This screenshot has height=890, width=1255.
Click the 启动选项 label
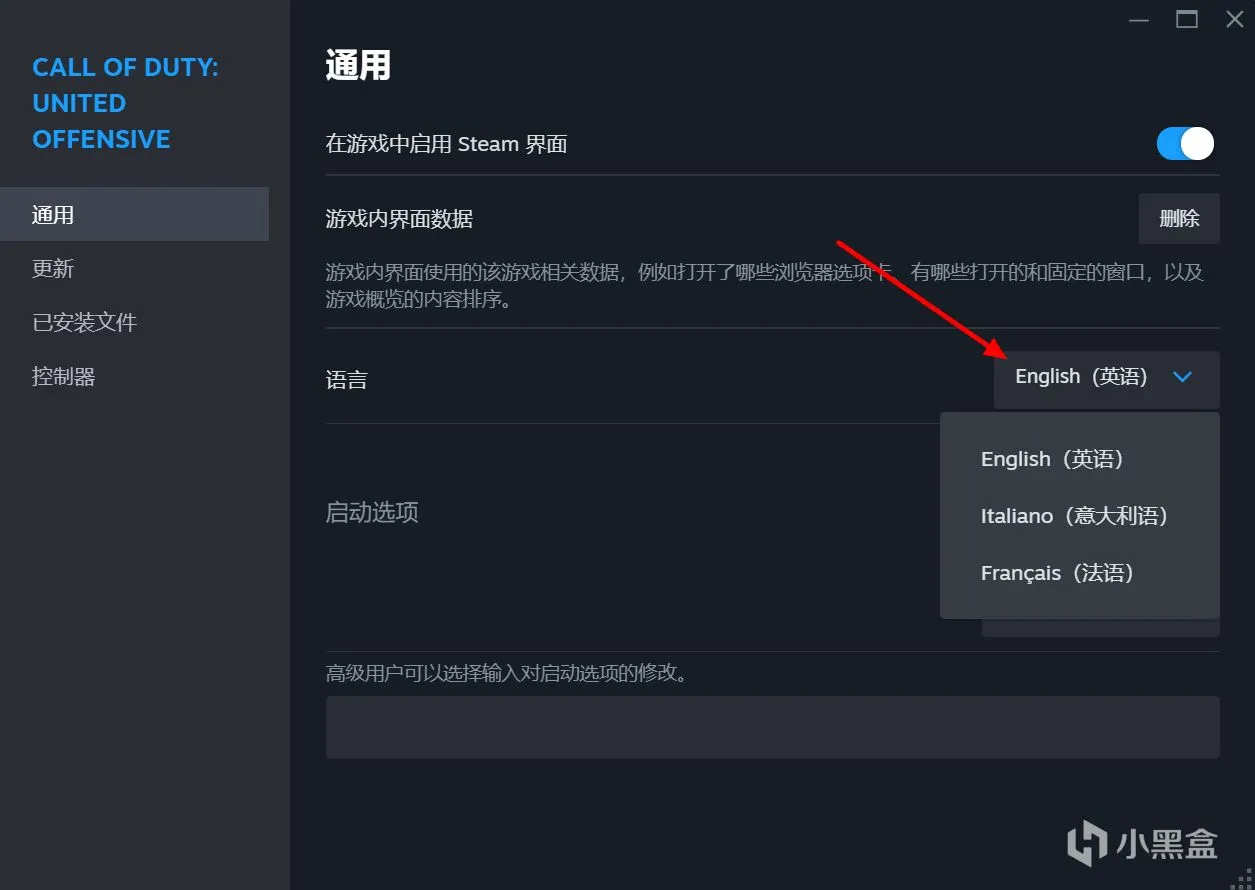pyautogui.click(x=372, y=513)
